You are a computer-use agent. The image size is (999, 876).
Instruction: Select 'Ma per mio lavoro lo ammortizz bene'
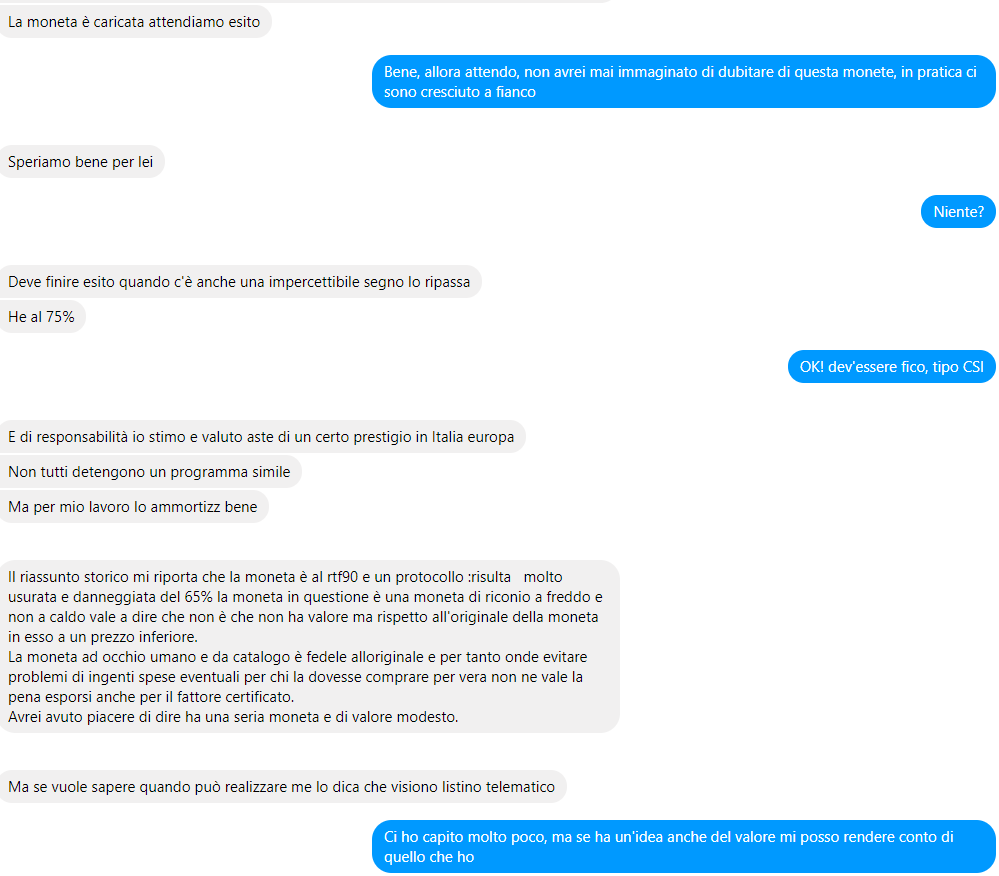133,507
